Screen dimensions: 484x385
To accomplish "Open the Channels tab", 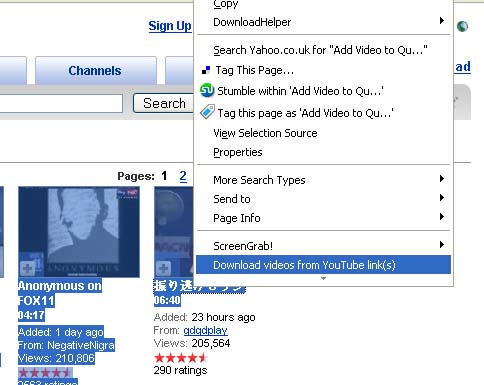I will point(95,71).
